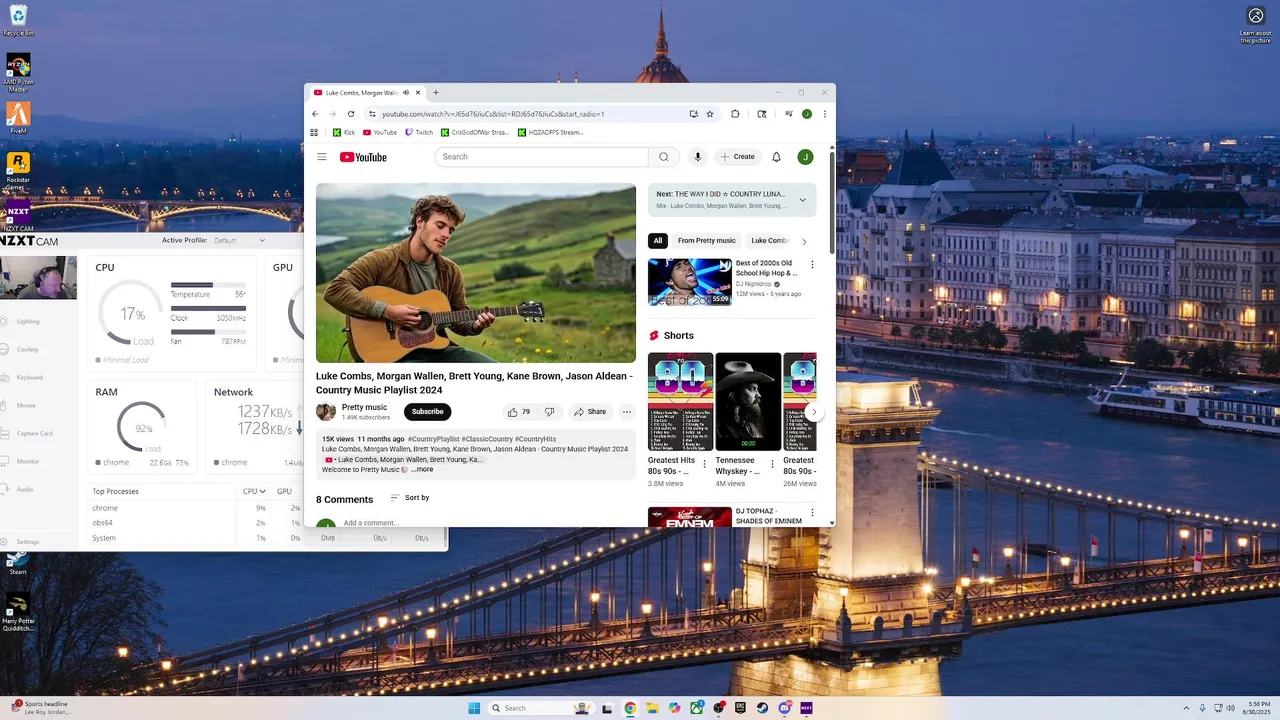This screenshot has height=720, width=1280.
Task: Open the Sort by comments dropdown
Action: [410, 498]
